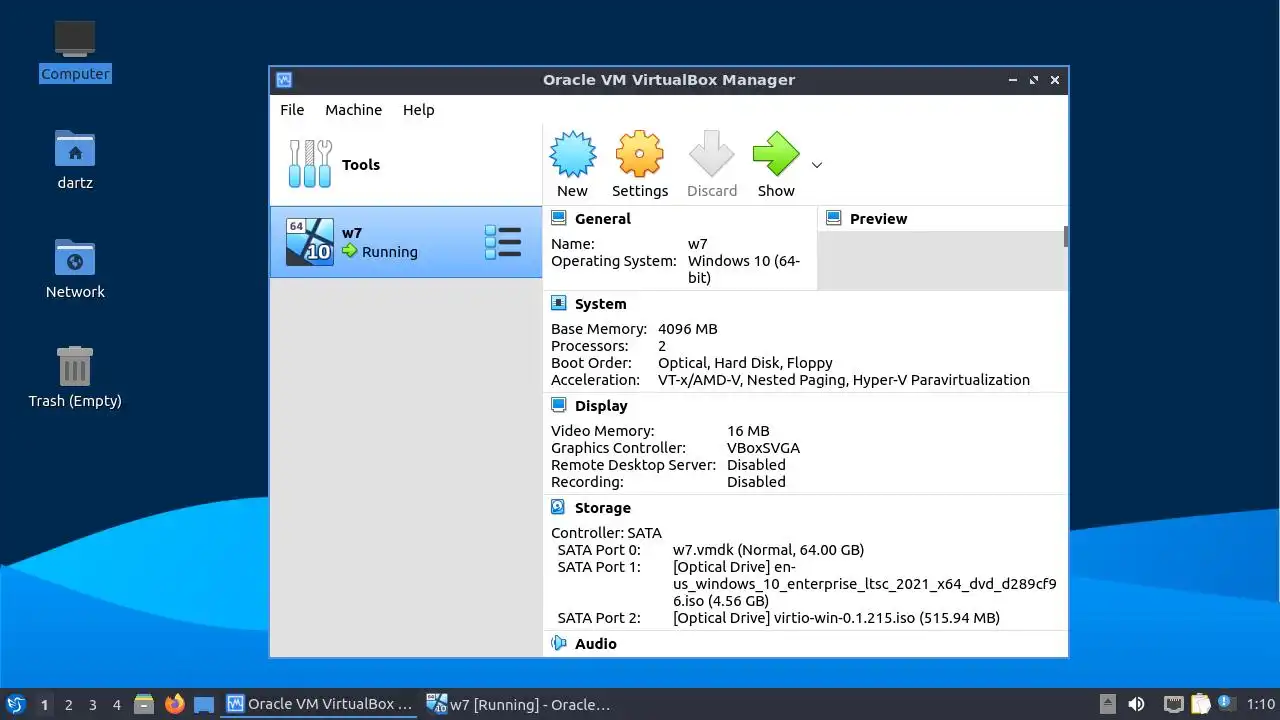Click the Acceleration value text
This screenshot has height=720, width=1280.
(844, 380)
